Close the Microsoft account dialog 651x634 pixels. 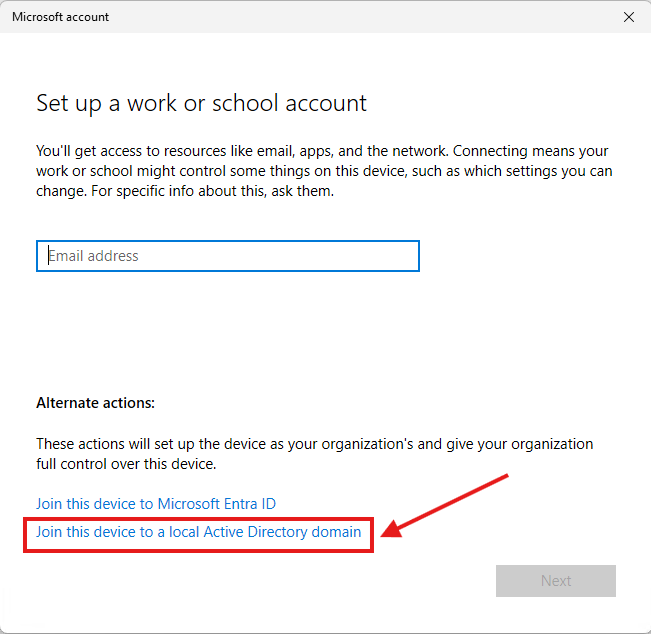[629, 17]
